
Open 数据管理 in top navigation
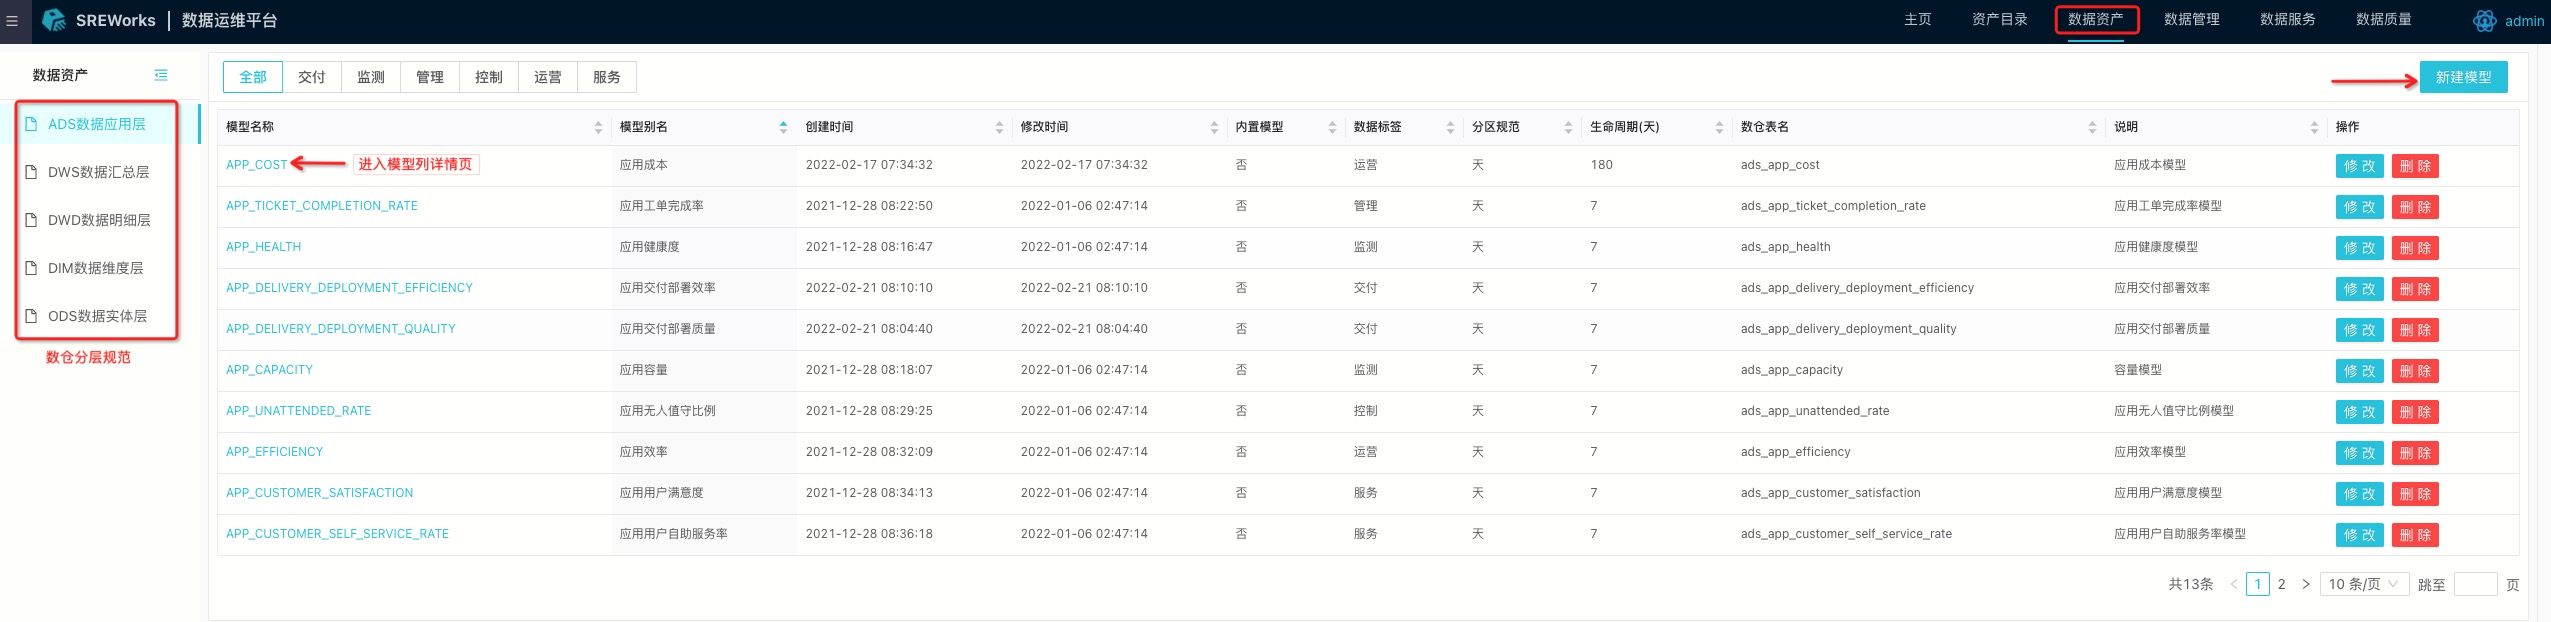(2191, 20)
